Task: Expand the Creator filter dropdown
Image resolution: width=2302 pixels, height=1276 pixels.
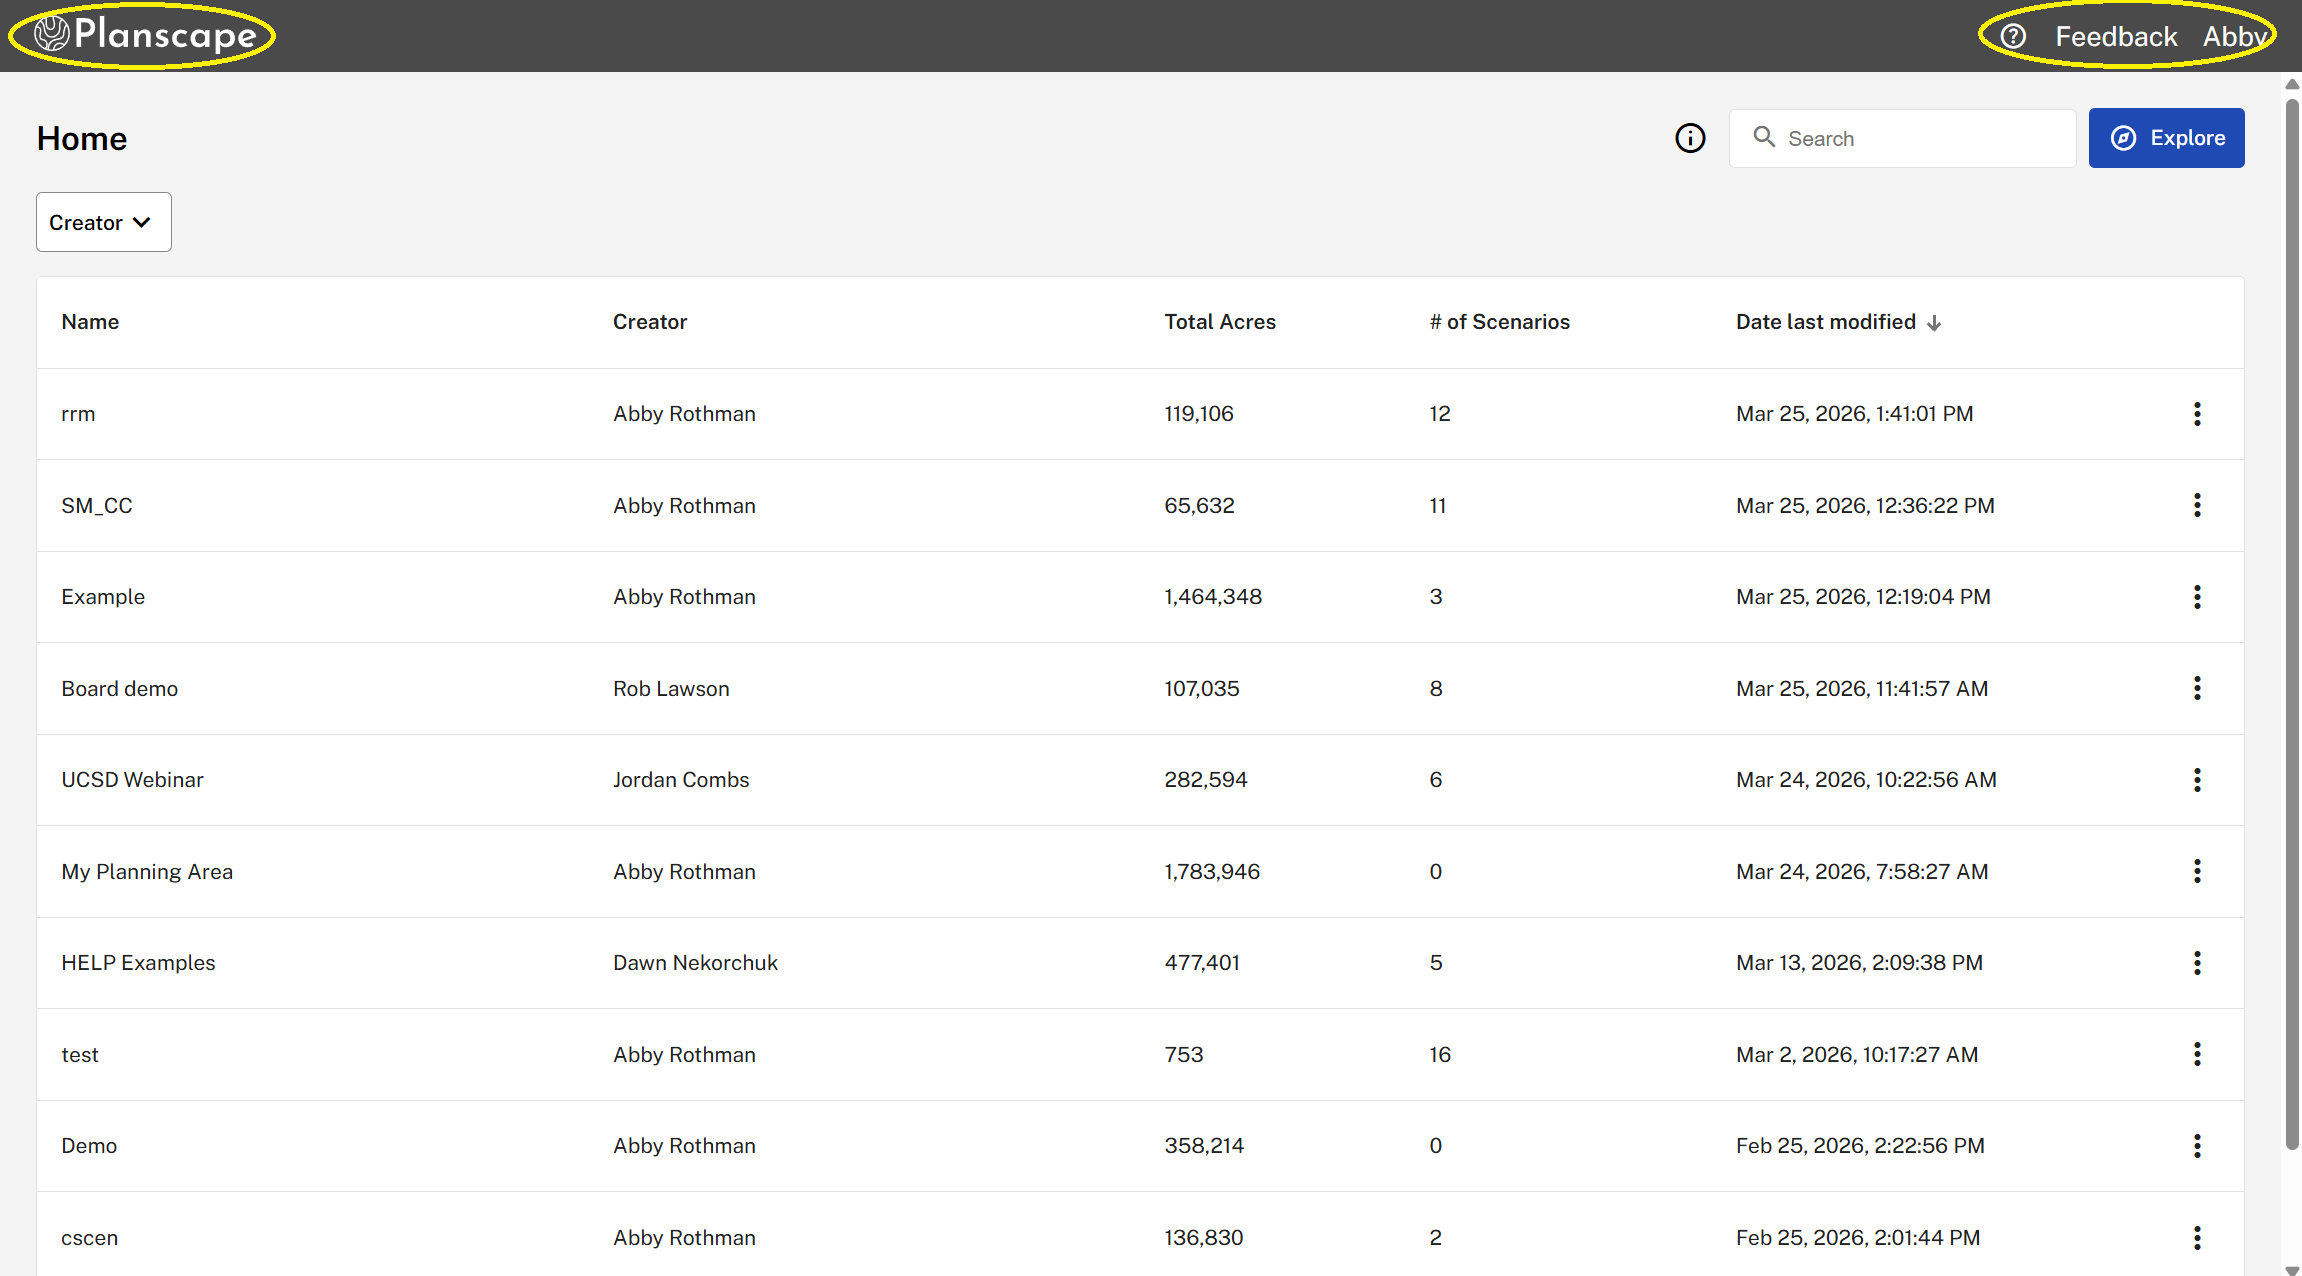Action: [103, 222]
